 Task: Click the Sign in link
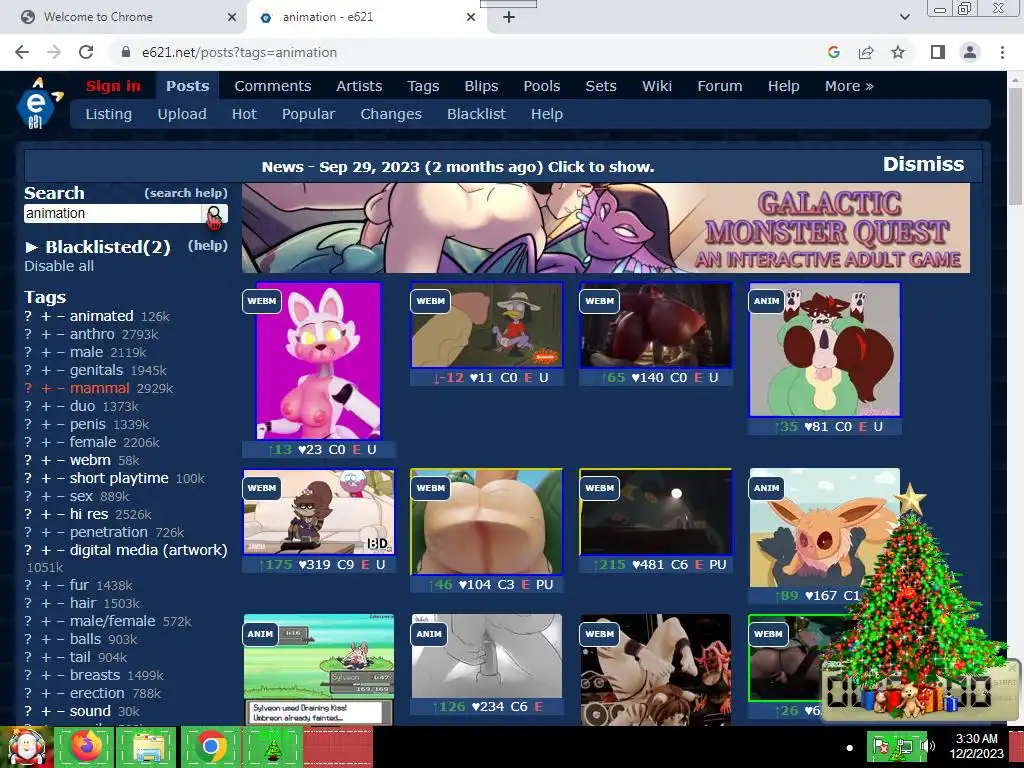pos(113,86)
